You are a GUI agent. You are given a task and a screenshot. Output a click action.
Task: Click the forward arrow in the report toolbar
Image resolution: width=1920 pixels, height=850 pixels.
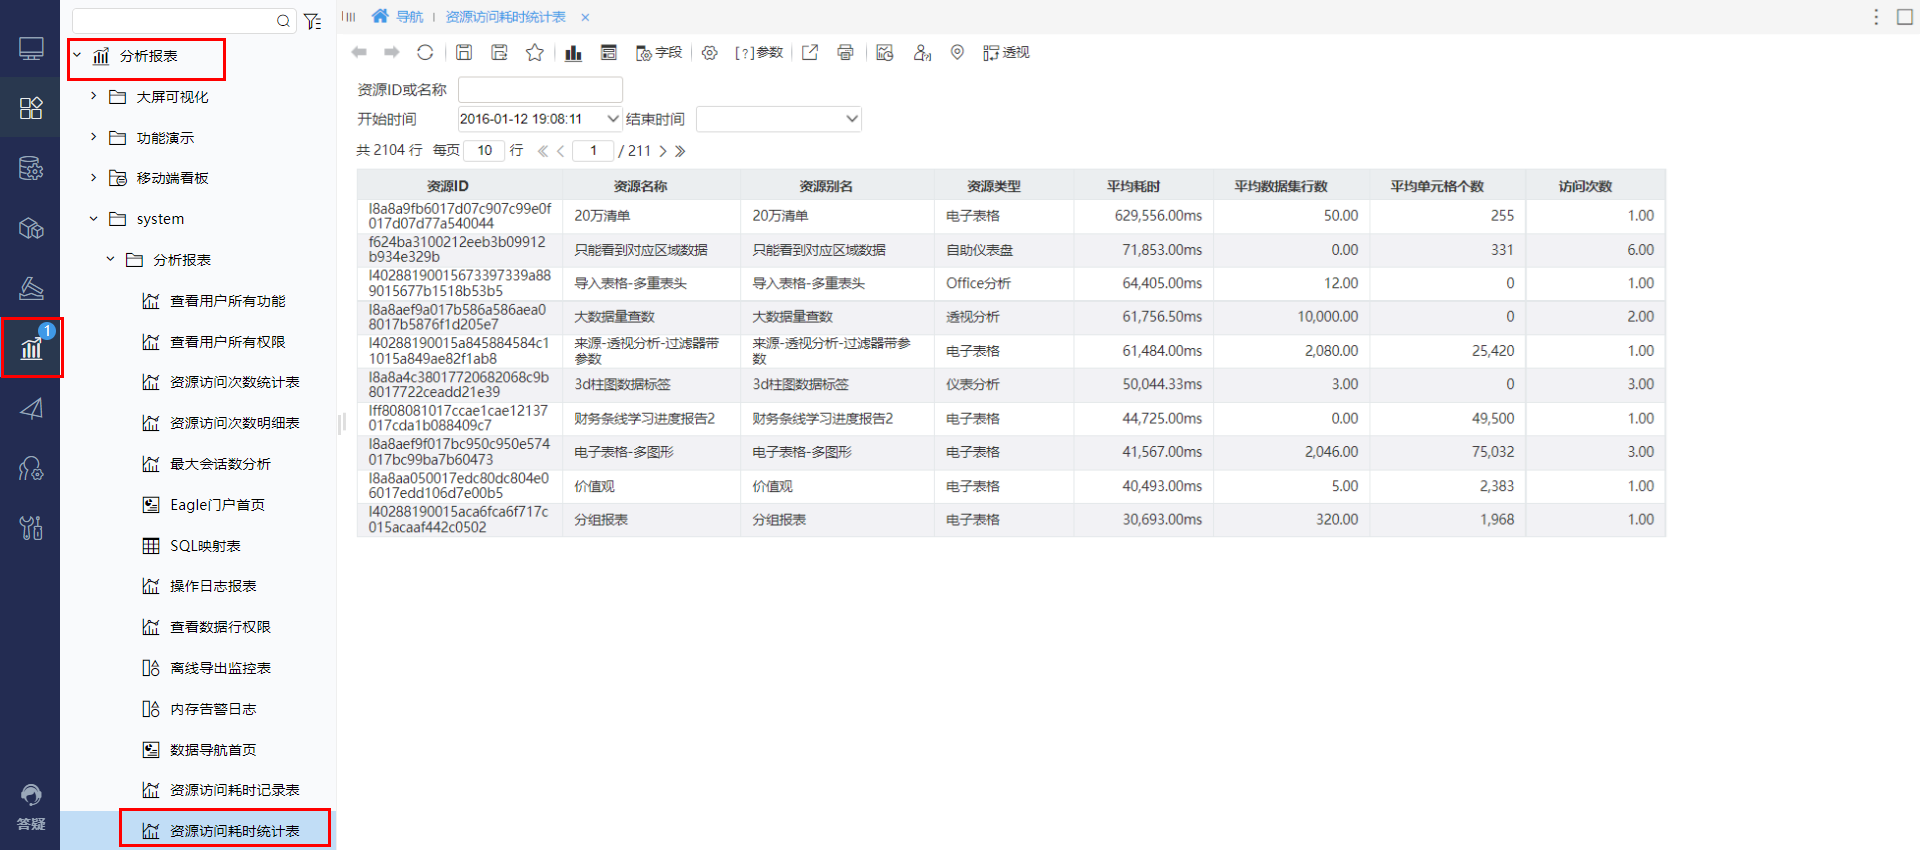click(x=392, y=52)
